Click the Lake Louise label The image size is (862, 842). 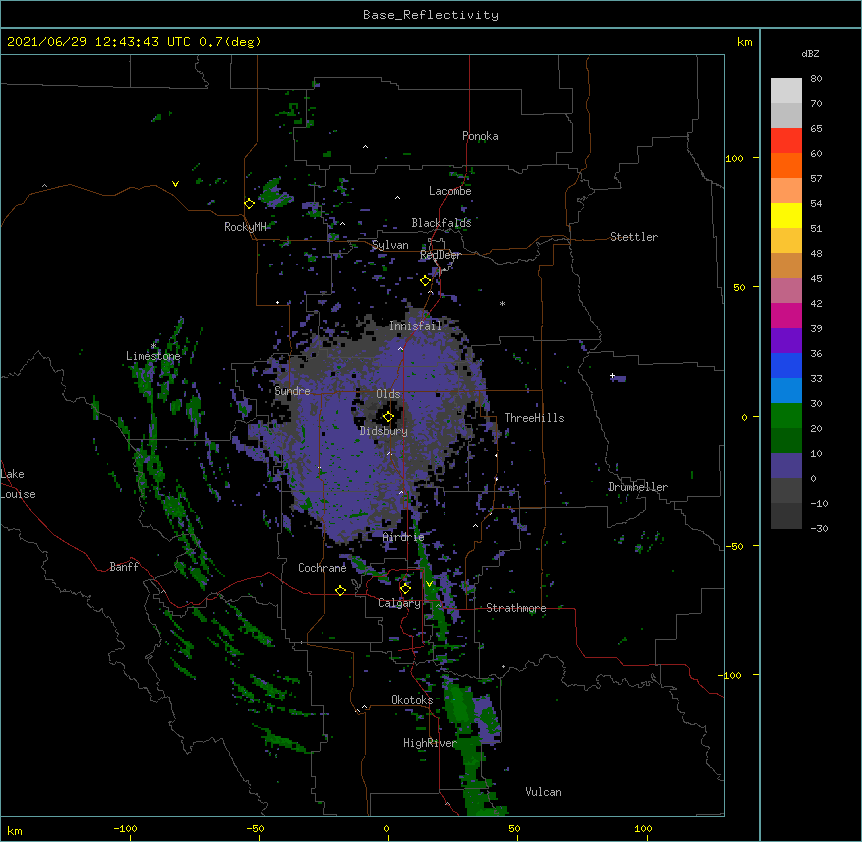[x=17, y=484]
